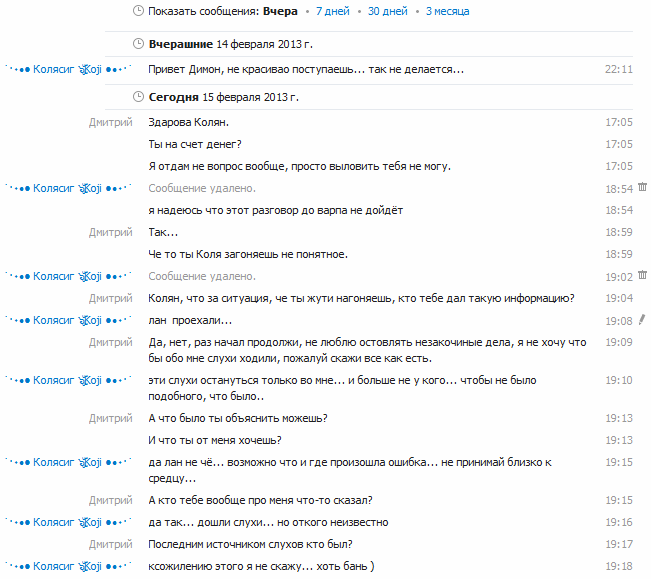The height and width of the screenshot is (579, 651).
Task: Click Дмитрий name beside 'Здарова Колян'
Action: [x=110, y=122]
